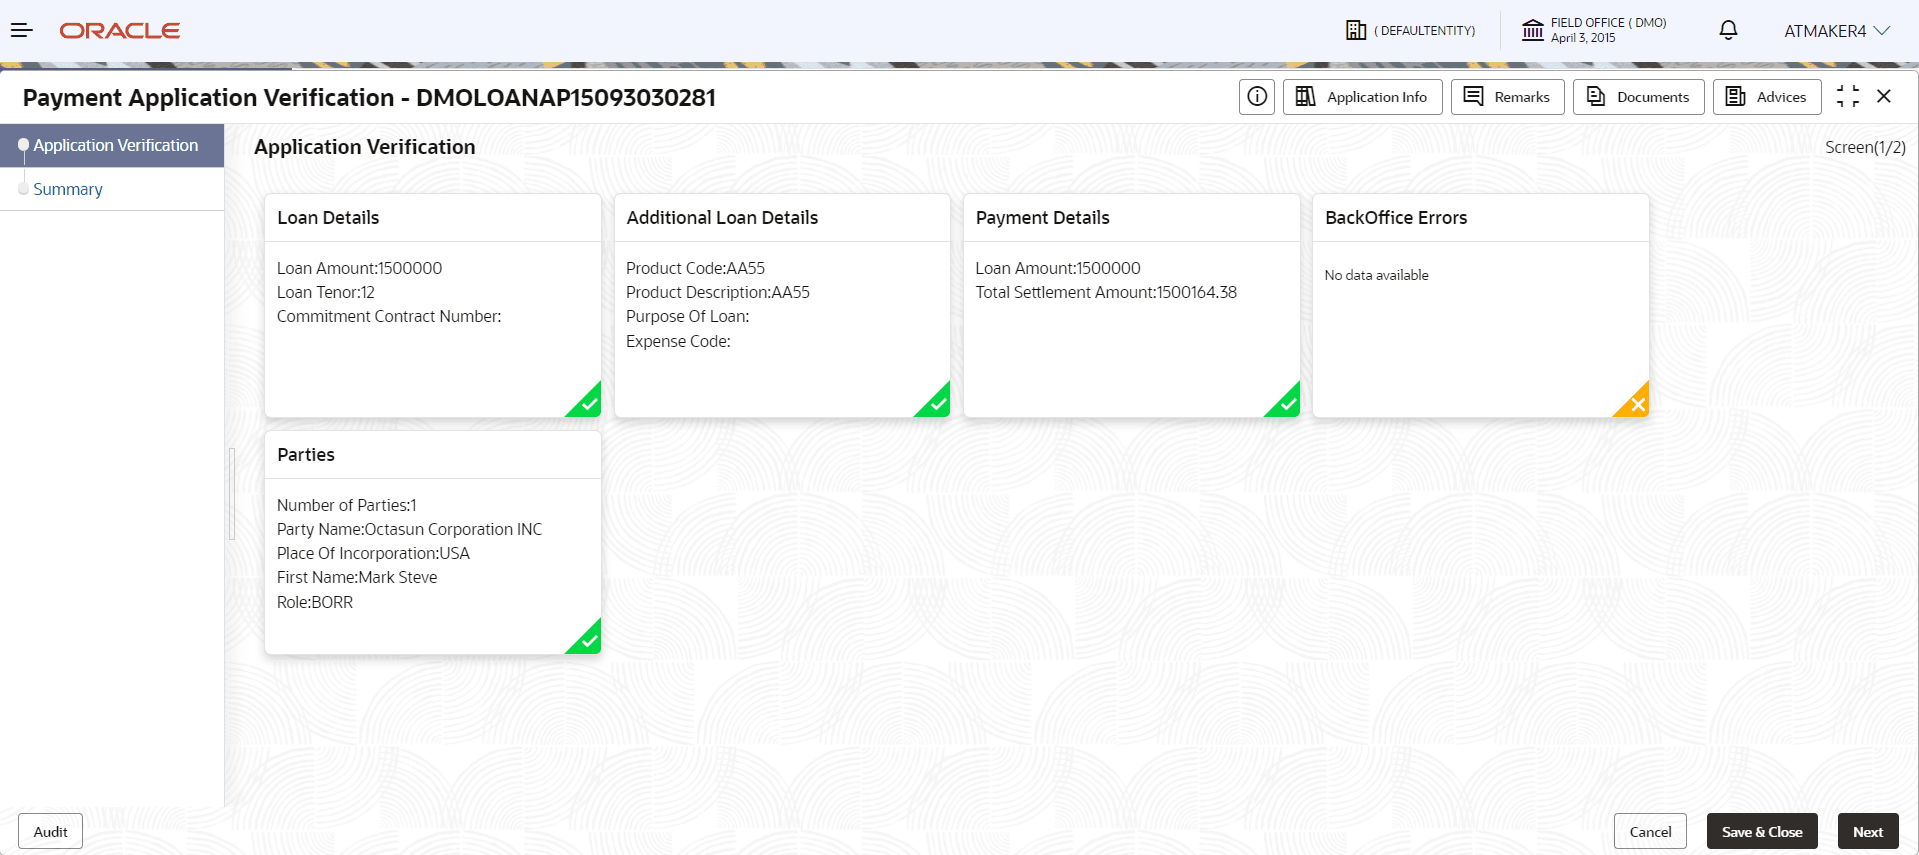This screenshot has height=855, width=1919.
Task: Click the Screen(1/2) indicator
Action: tap(1865, 147)
